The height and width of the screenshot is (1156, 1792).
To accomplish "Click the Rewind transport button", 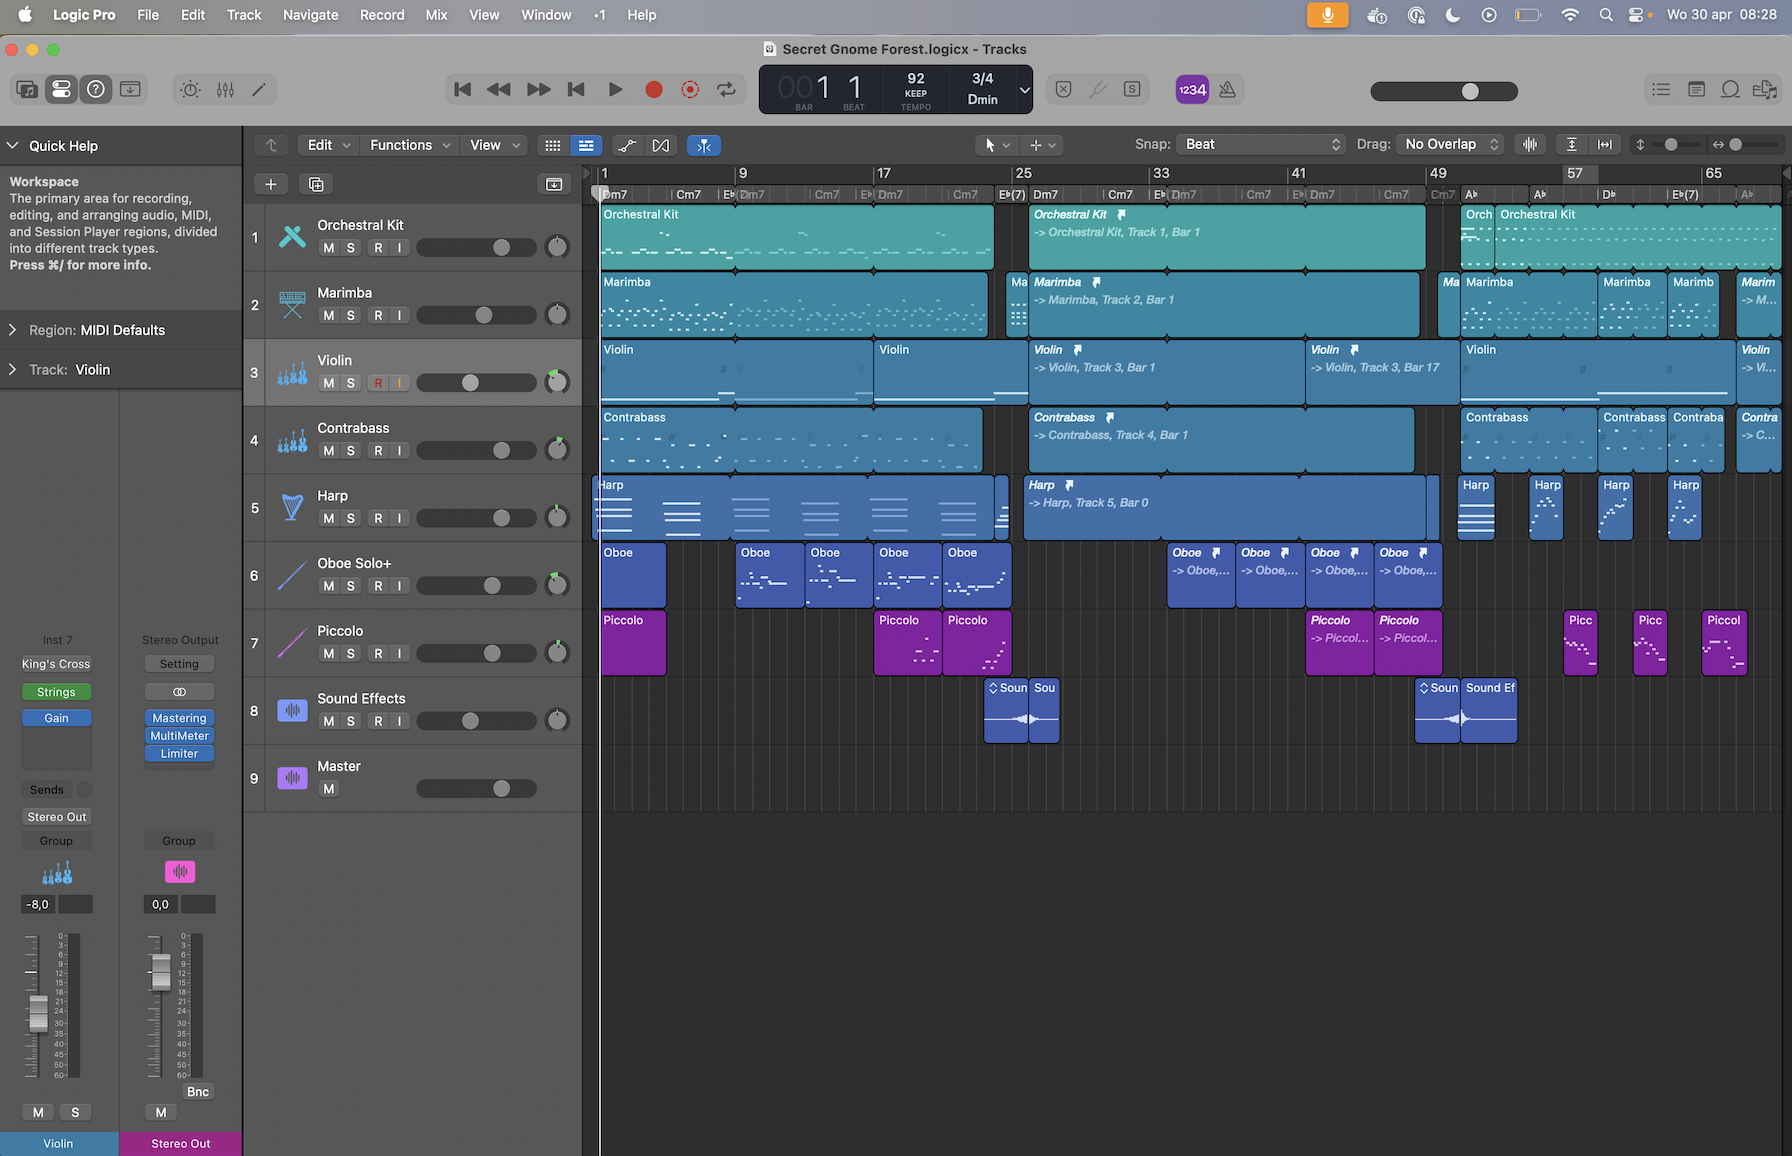I will point(498,89).
